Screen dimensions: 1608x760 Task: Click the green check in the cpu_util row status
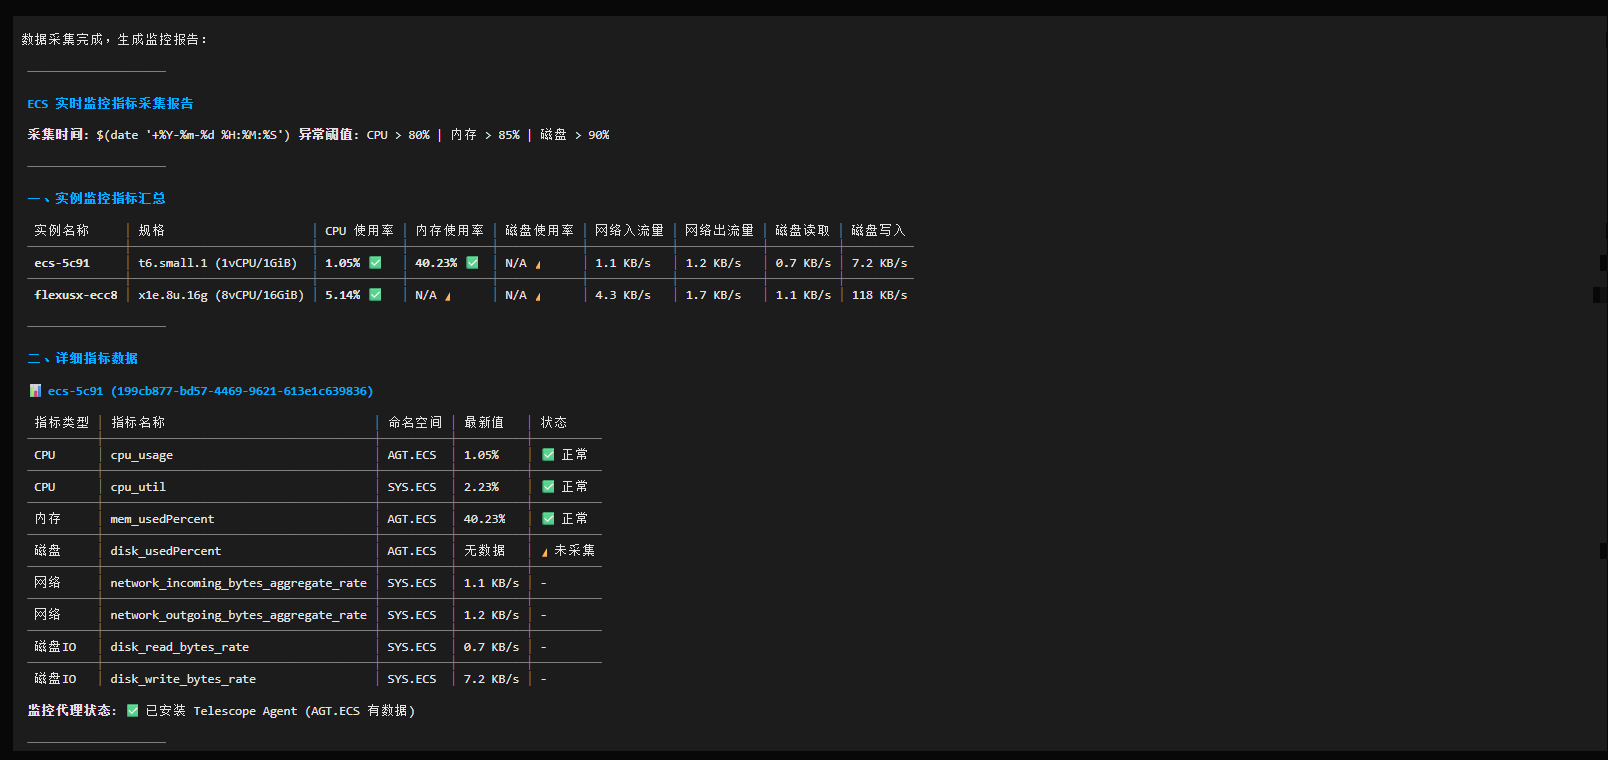[x=548, y=487]
